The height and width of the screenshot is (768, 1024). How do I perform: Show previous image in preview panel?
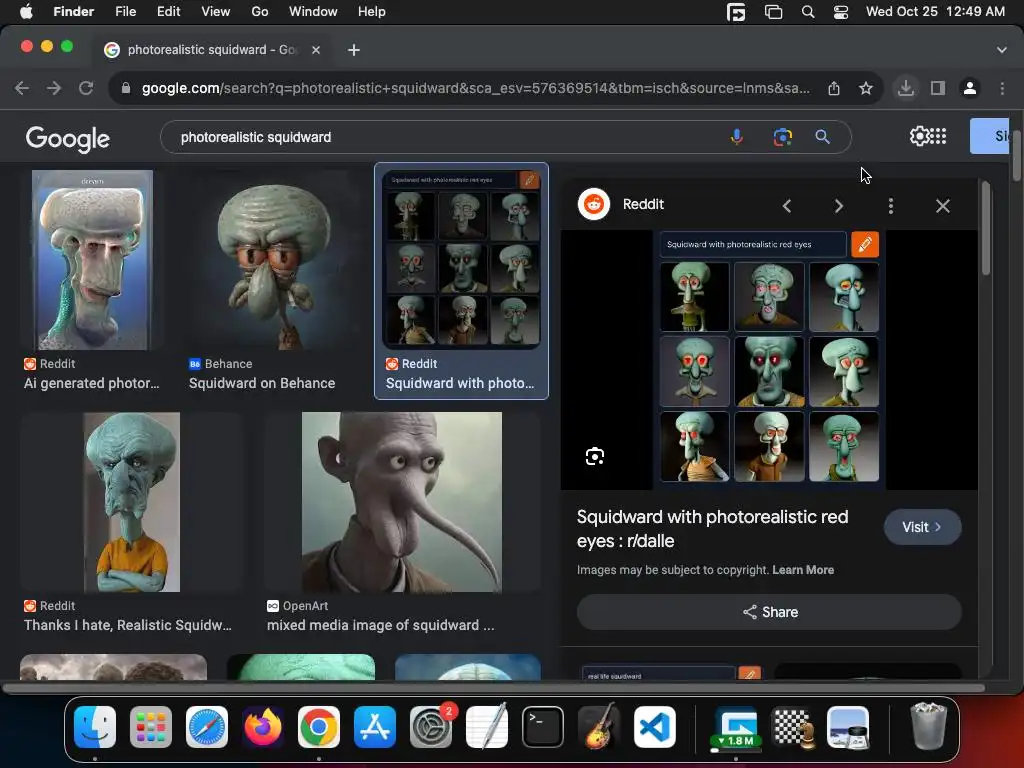(787, 206)
